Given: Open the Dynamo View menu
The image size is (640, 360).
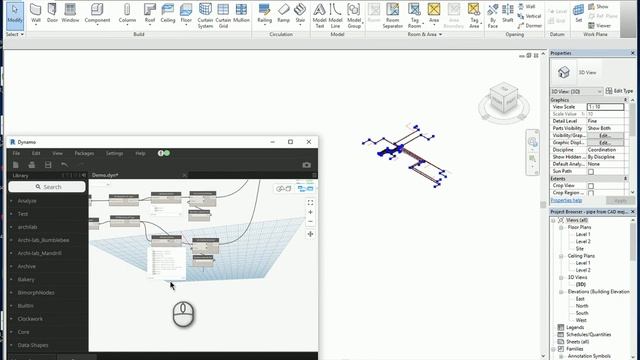Looking at the screenshot, I should coord(57,153).
